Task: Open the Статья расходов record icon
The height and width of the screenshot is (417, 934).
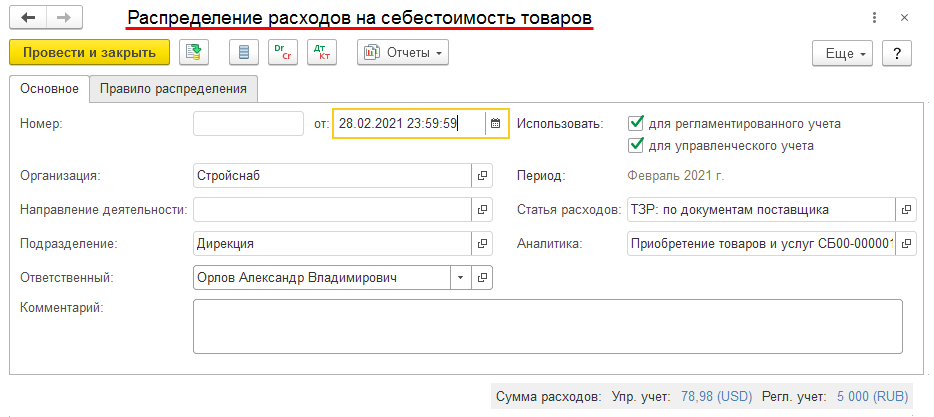Action: [x=906, y=210]
